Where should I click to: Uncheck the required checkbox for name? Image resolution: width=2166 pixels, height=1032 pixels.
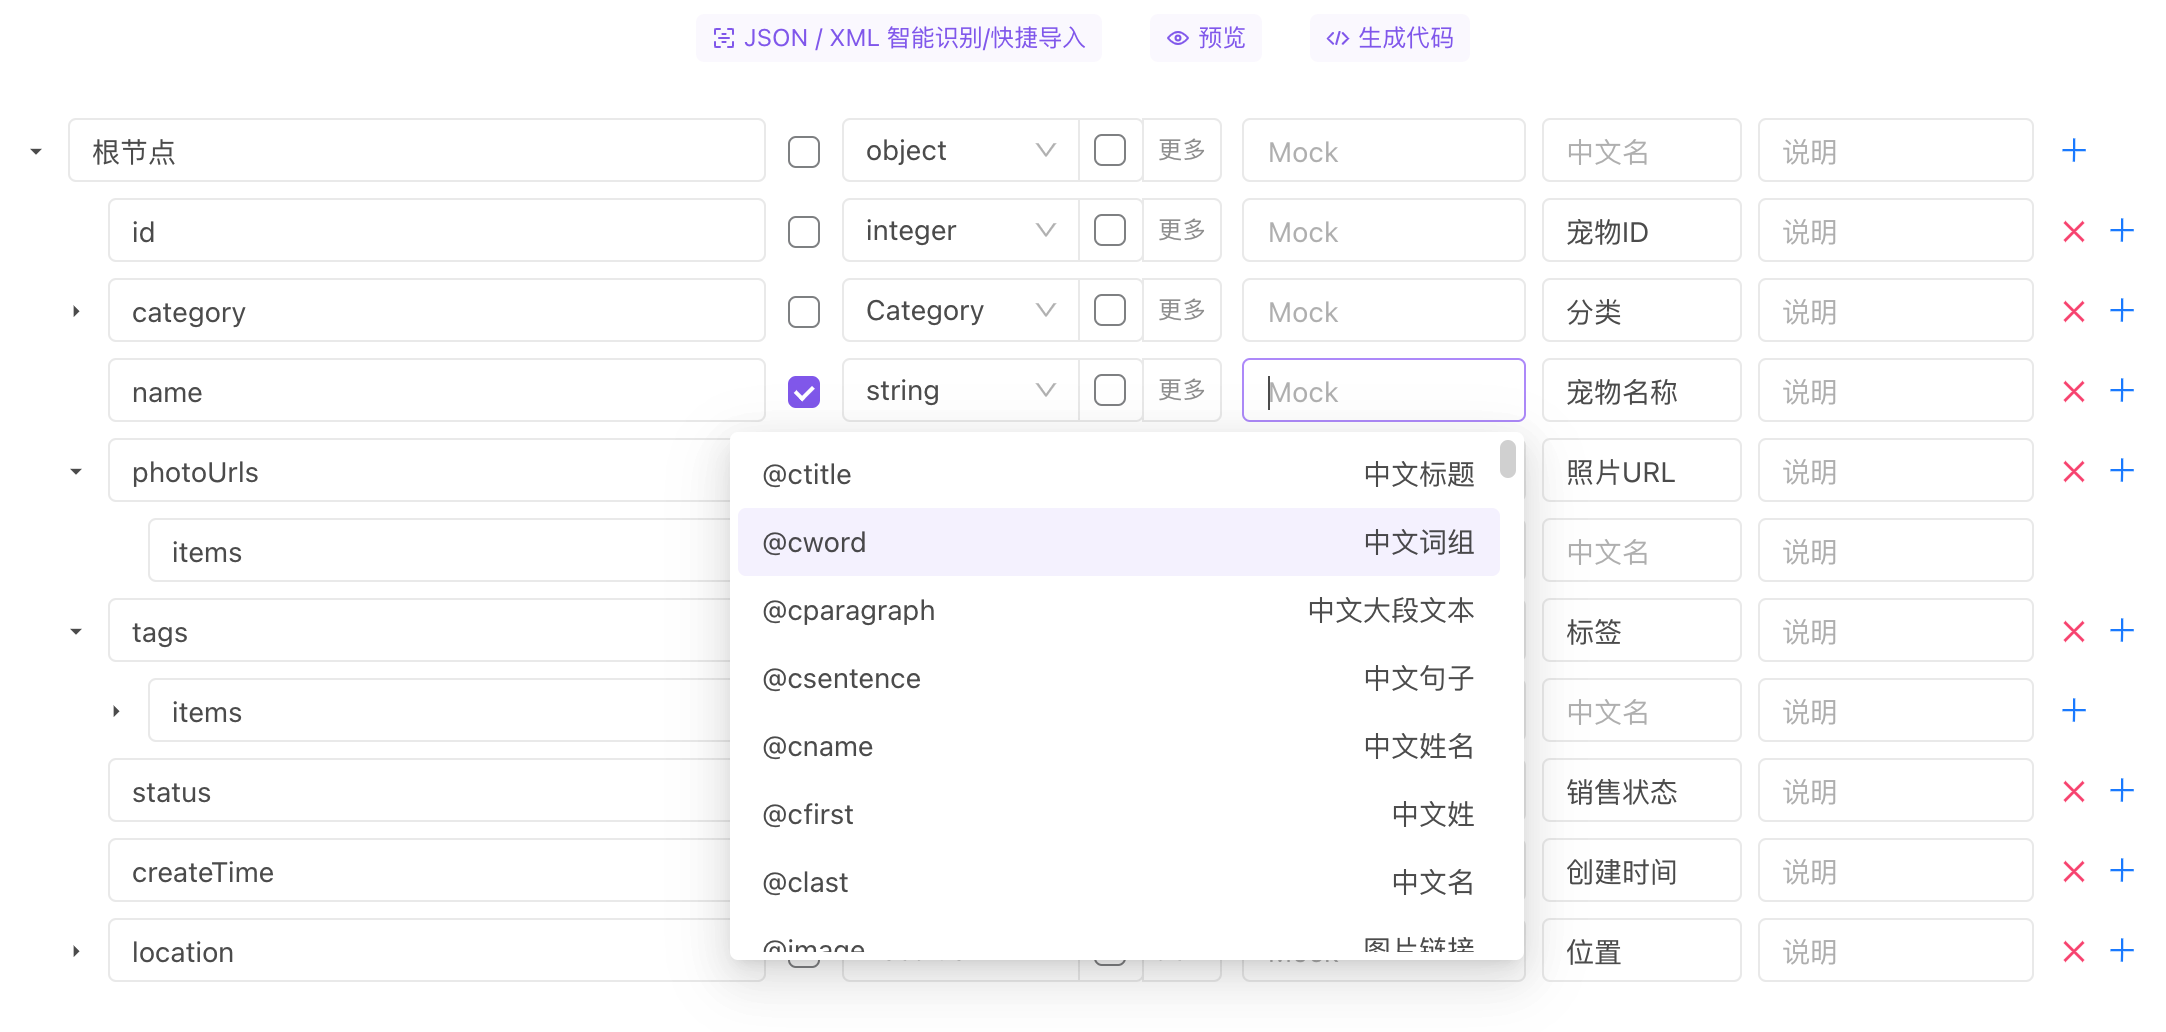(803, 391)
